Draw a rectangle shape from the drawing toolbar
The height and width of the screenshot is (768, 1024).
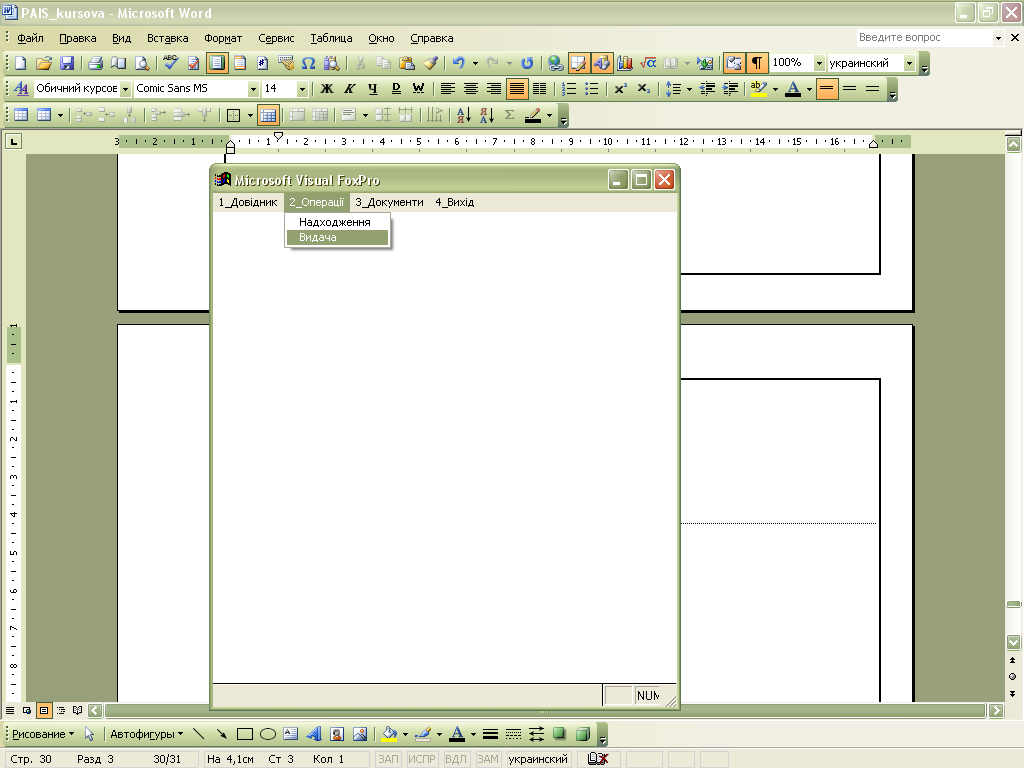(245, 734)
